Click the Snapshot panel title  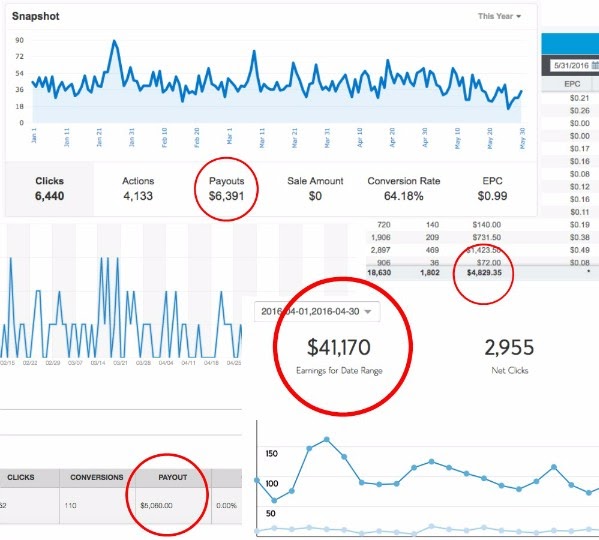(x=36, y=16)
